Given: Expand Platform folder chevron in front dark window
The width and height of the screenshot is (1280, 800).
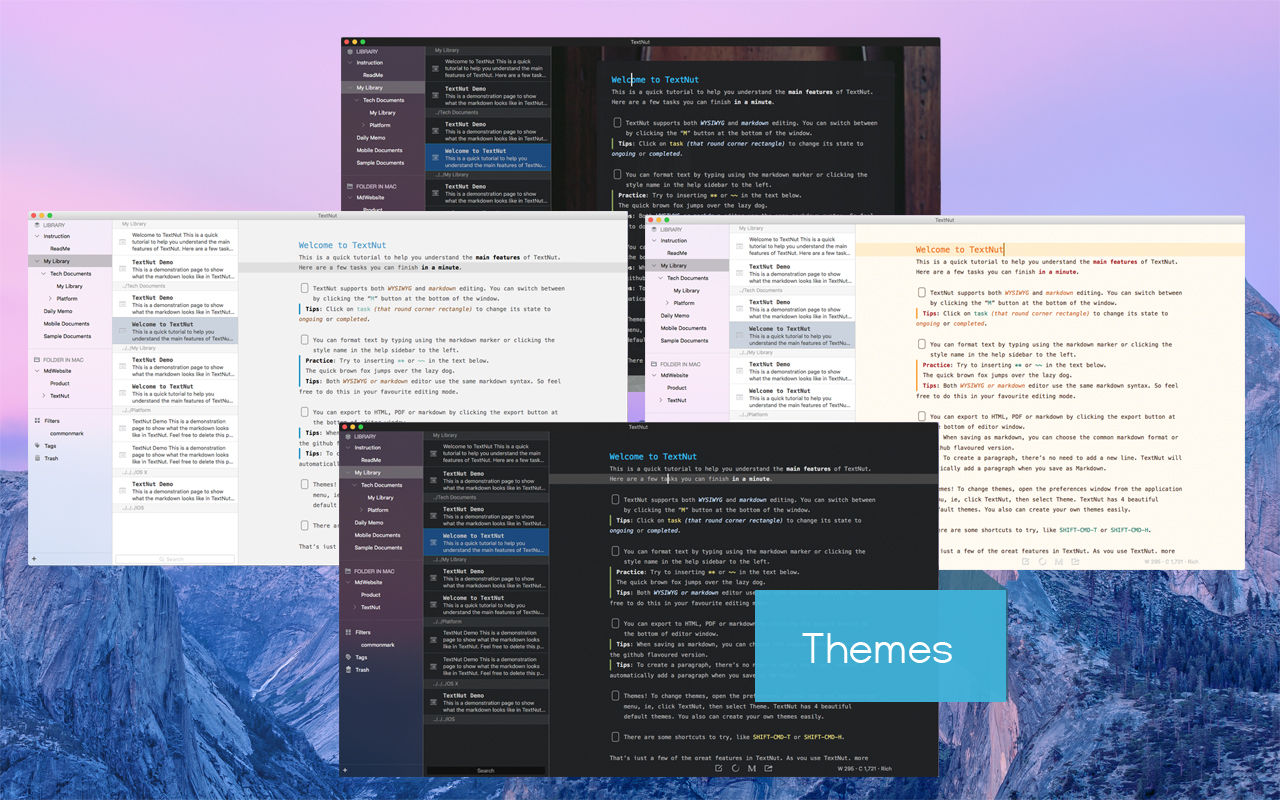Looking at the screenshot, I should pyautogui.click(x=363, y=510).
